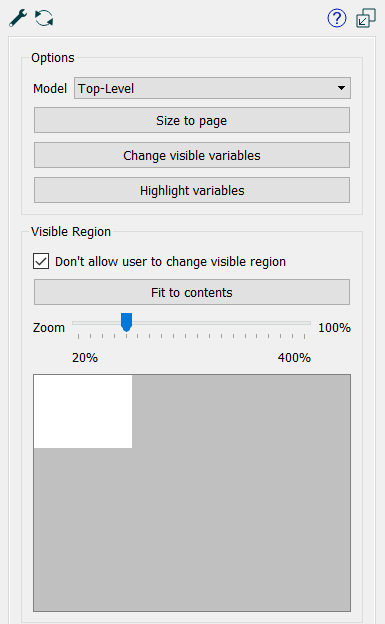
Task: Click Change visible variables button
Action: pos(192,155)
